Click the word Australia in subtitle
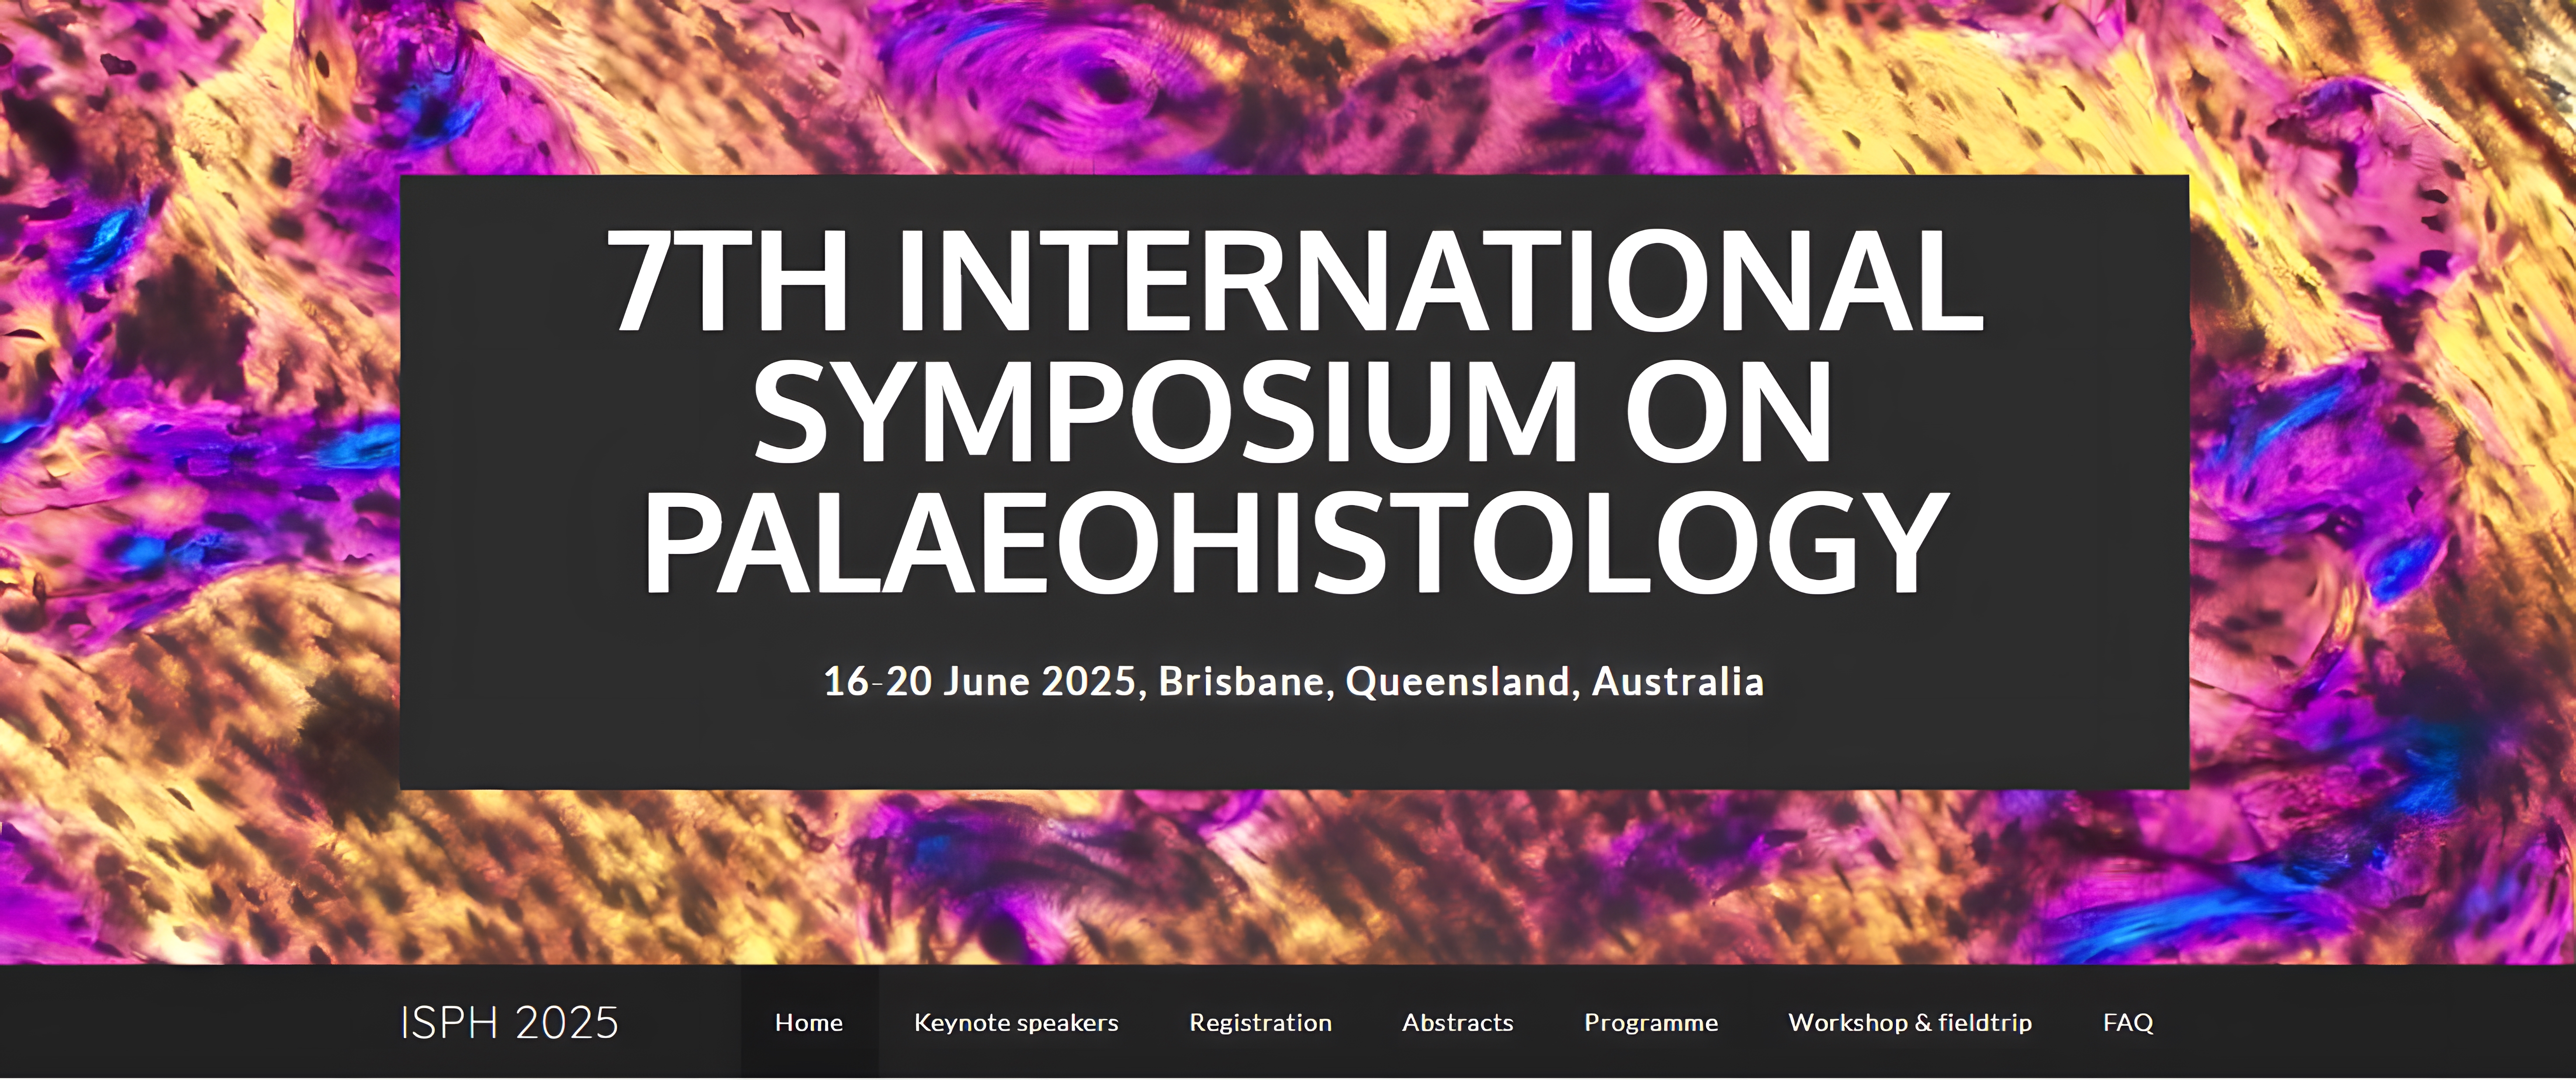The image size is (2576, 1080). tap(1677, 681)
